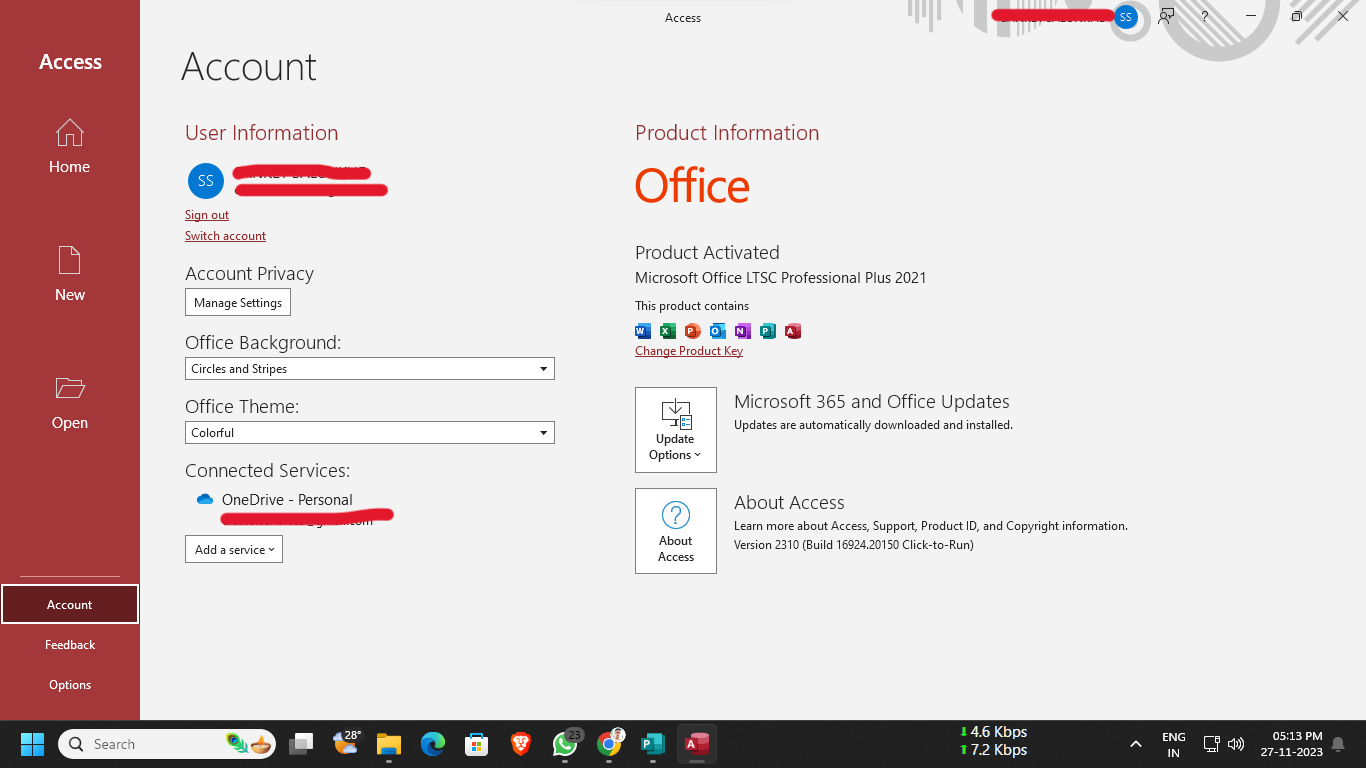This screenshot has width=1366, height=768.
Task: Open the Options menu item
Action: (x=70, y=685)
